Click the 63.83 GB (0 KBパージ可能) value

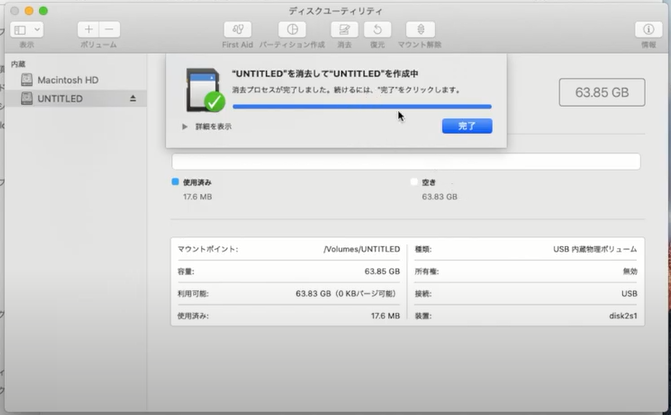(x=347, y=293)
